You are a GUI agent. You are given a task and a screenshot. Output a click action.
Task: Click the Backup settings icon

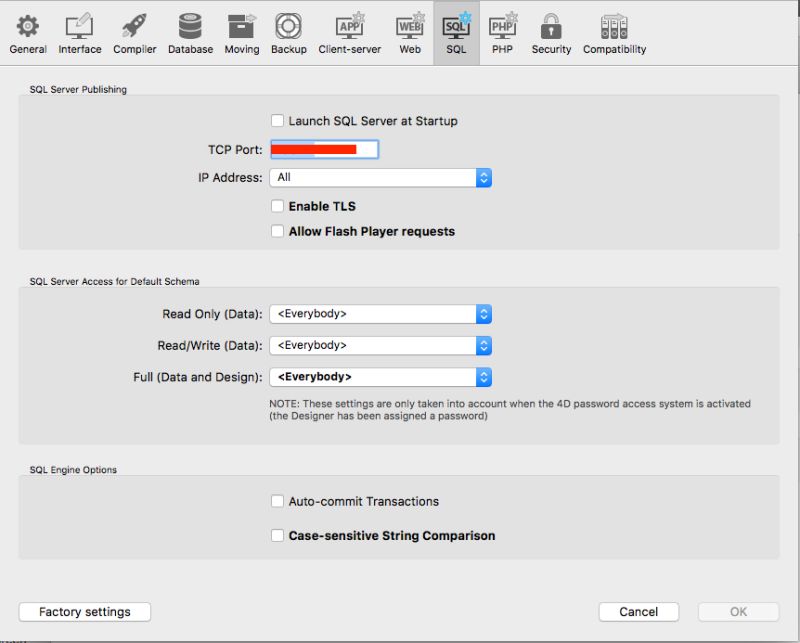coord(288,30)
